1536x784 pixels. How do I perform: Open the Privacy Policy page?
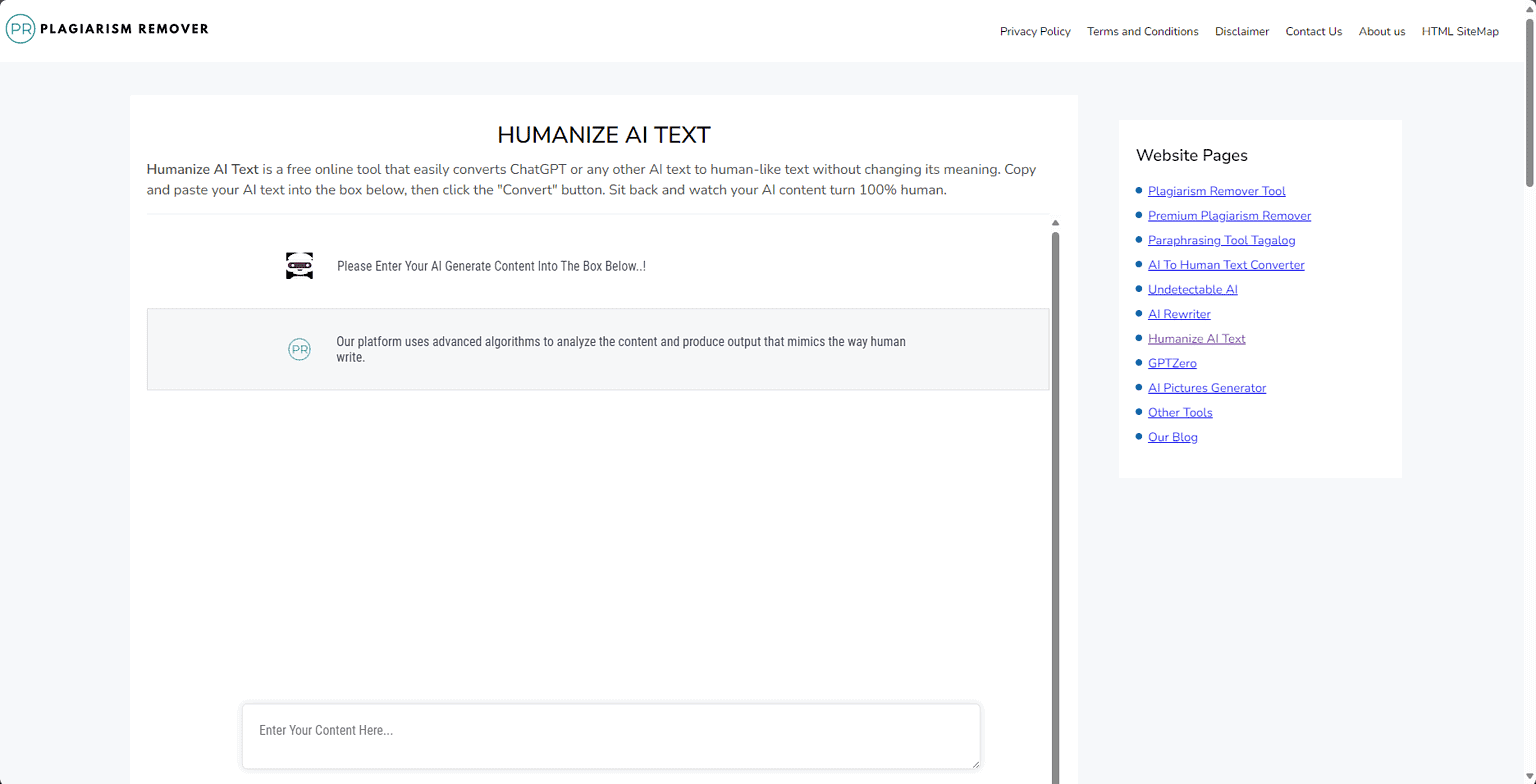pos(1035,31)
